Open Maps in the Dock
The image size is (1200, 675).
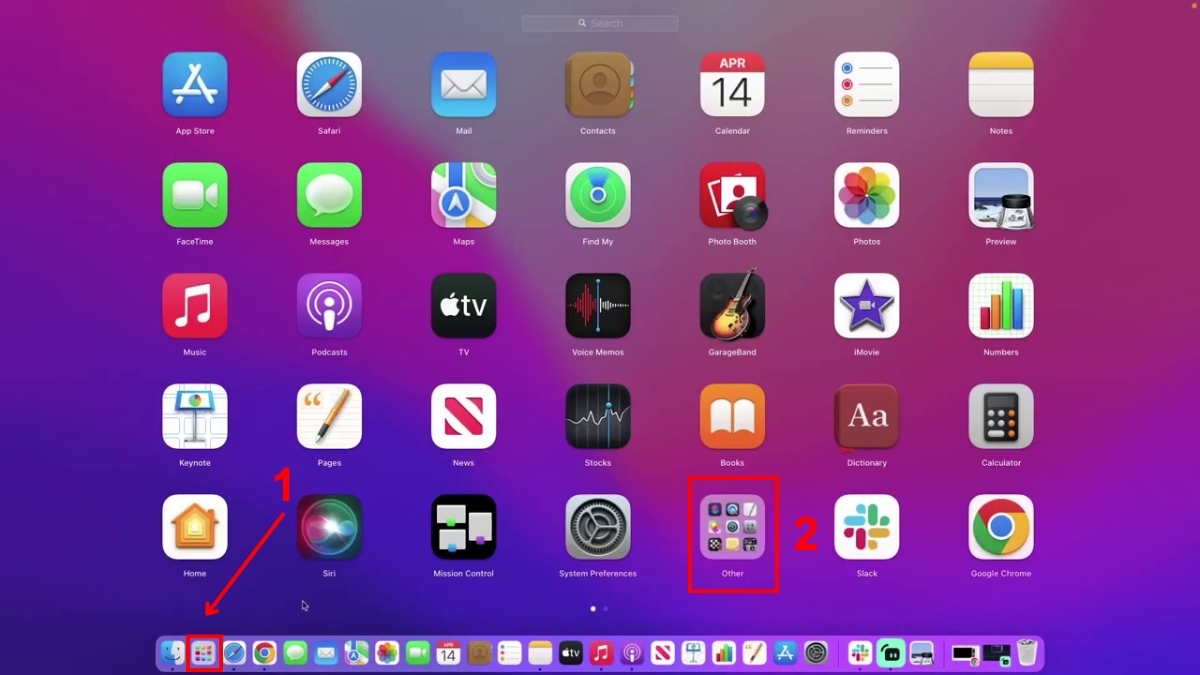(356, 653)
